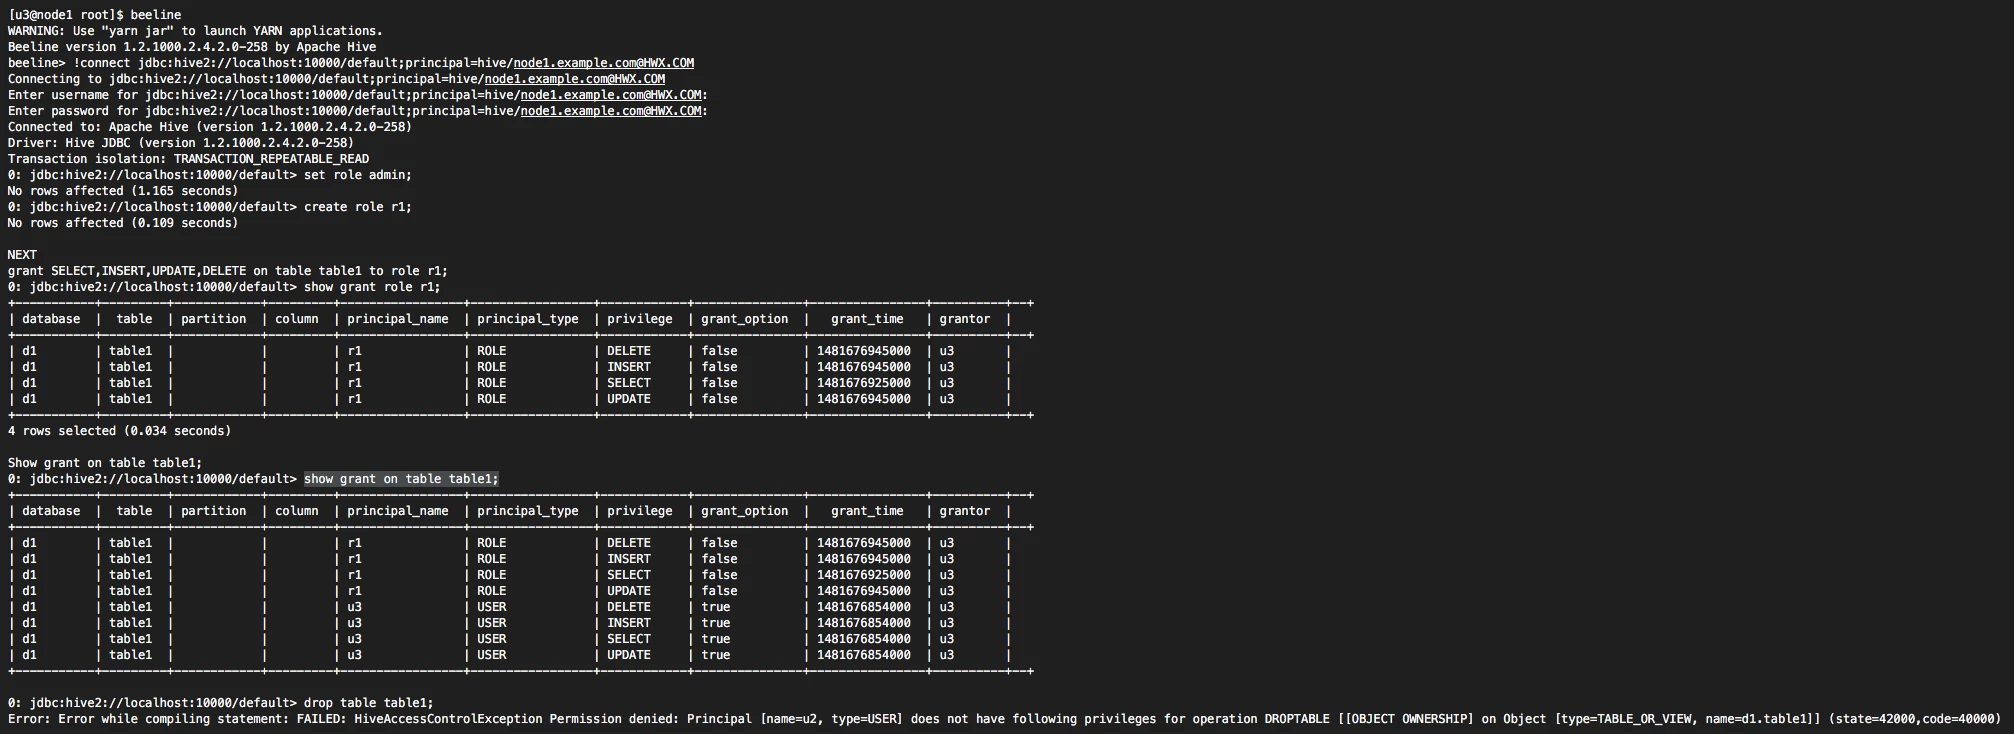The image size is (2014, 734).
Task: Click the TRANSACTION_REPEATABLE_READ text
Action: point(271,159)
